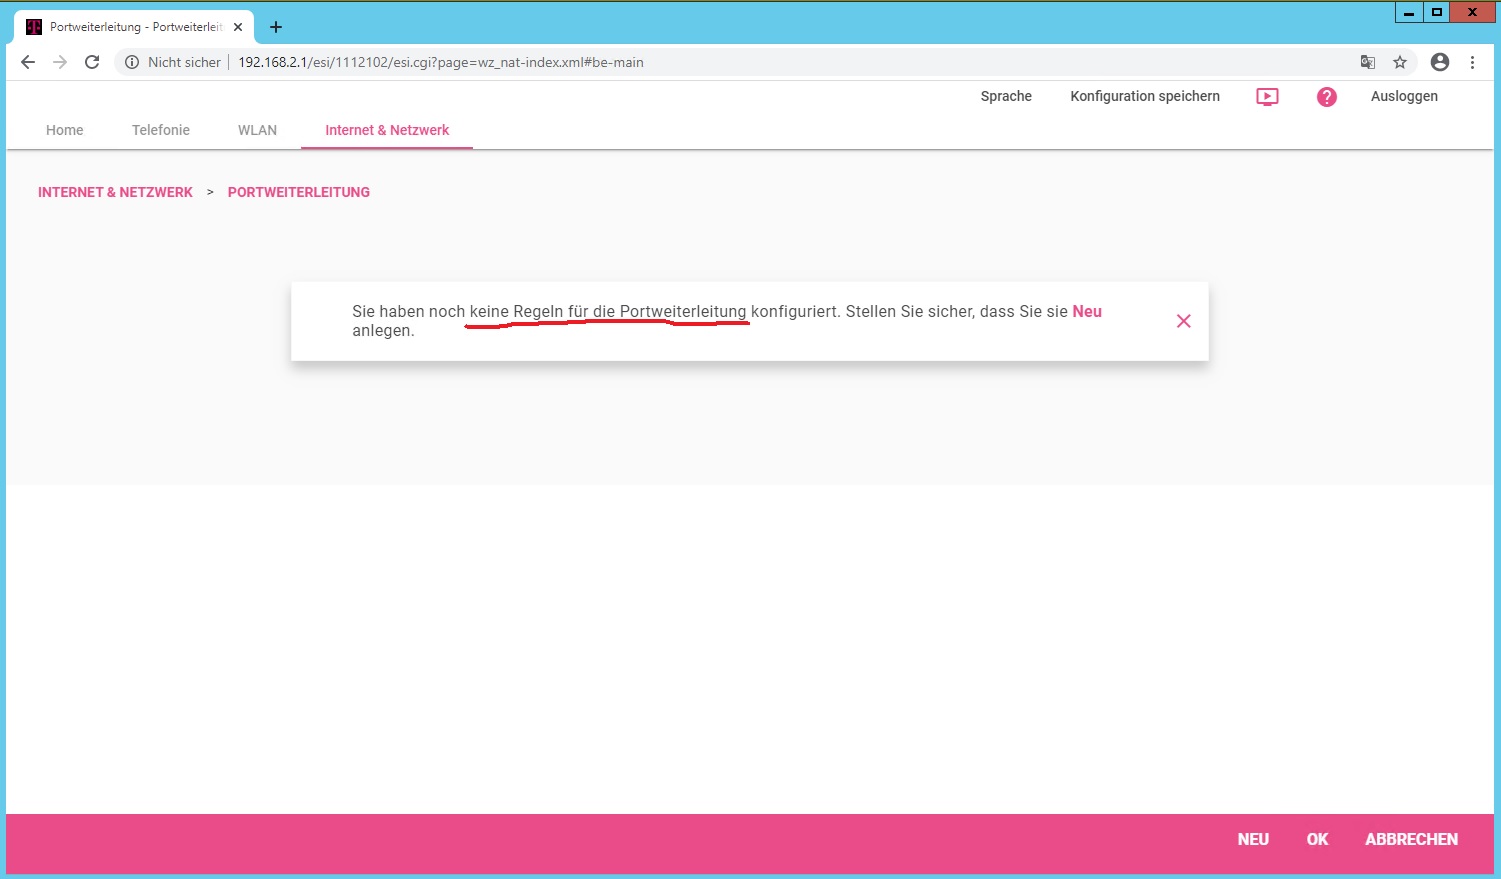Viewport: 1501px width, 879px height.
Task: Click PORTWEITERLEITUNG breadcrumb link
Action: click(x=299, y=192)
